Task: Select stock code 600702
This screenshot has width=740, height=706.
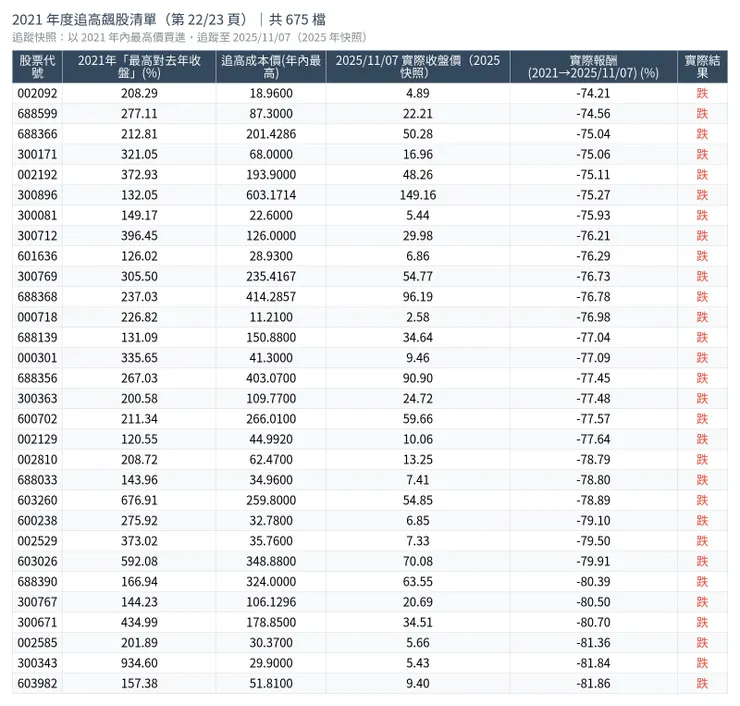Action: 37,419
